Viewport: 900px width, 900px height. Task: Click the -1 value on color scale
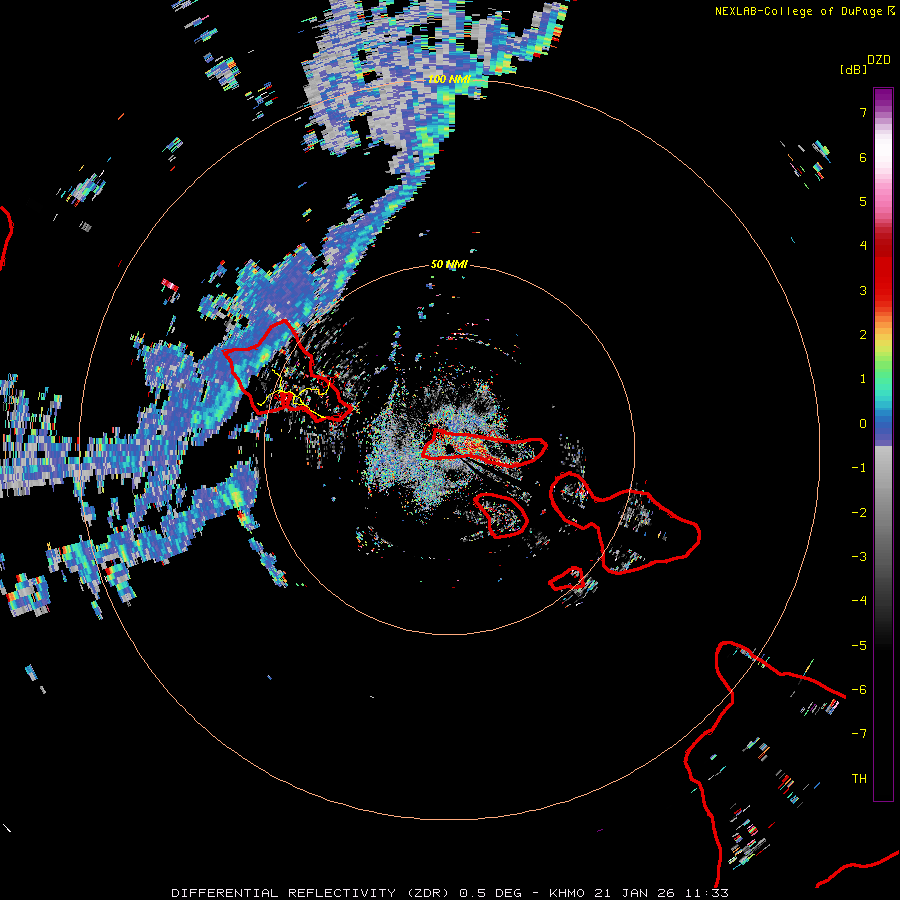click(x=859, y=468)
